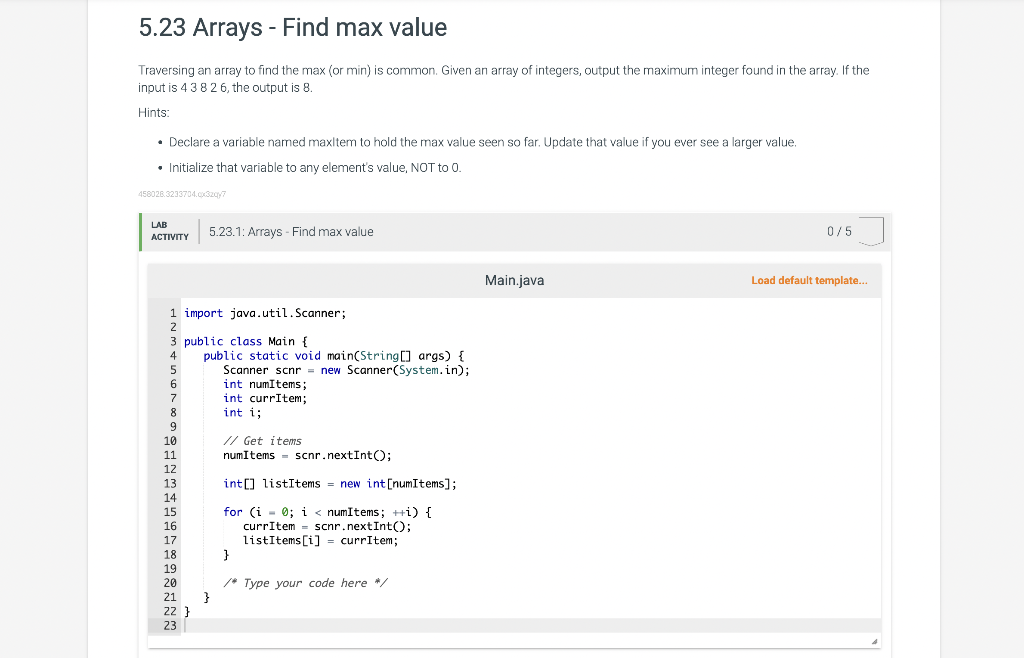Click line number 15 in gutter
The image size is (1024, 658).
(x=170, y=512)
